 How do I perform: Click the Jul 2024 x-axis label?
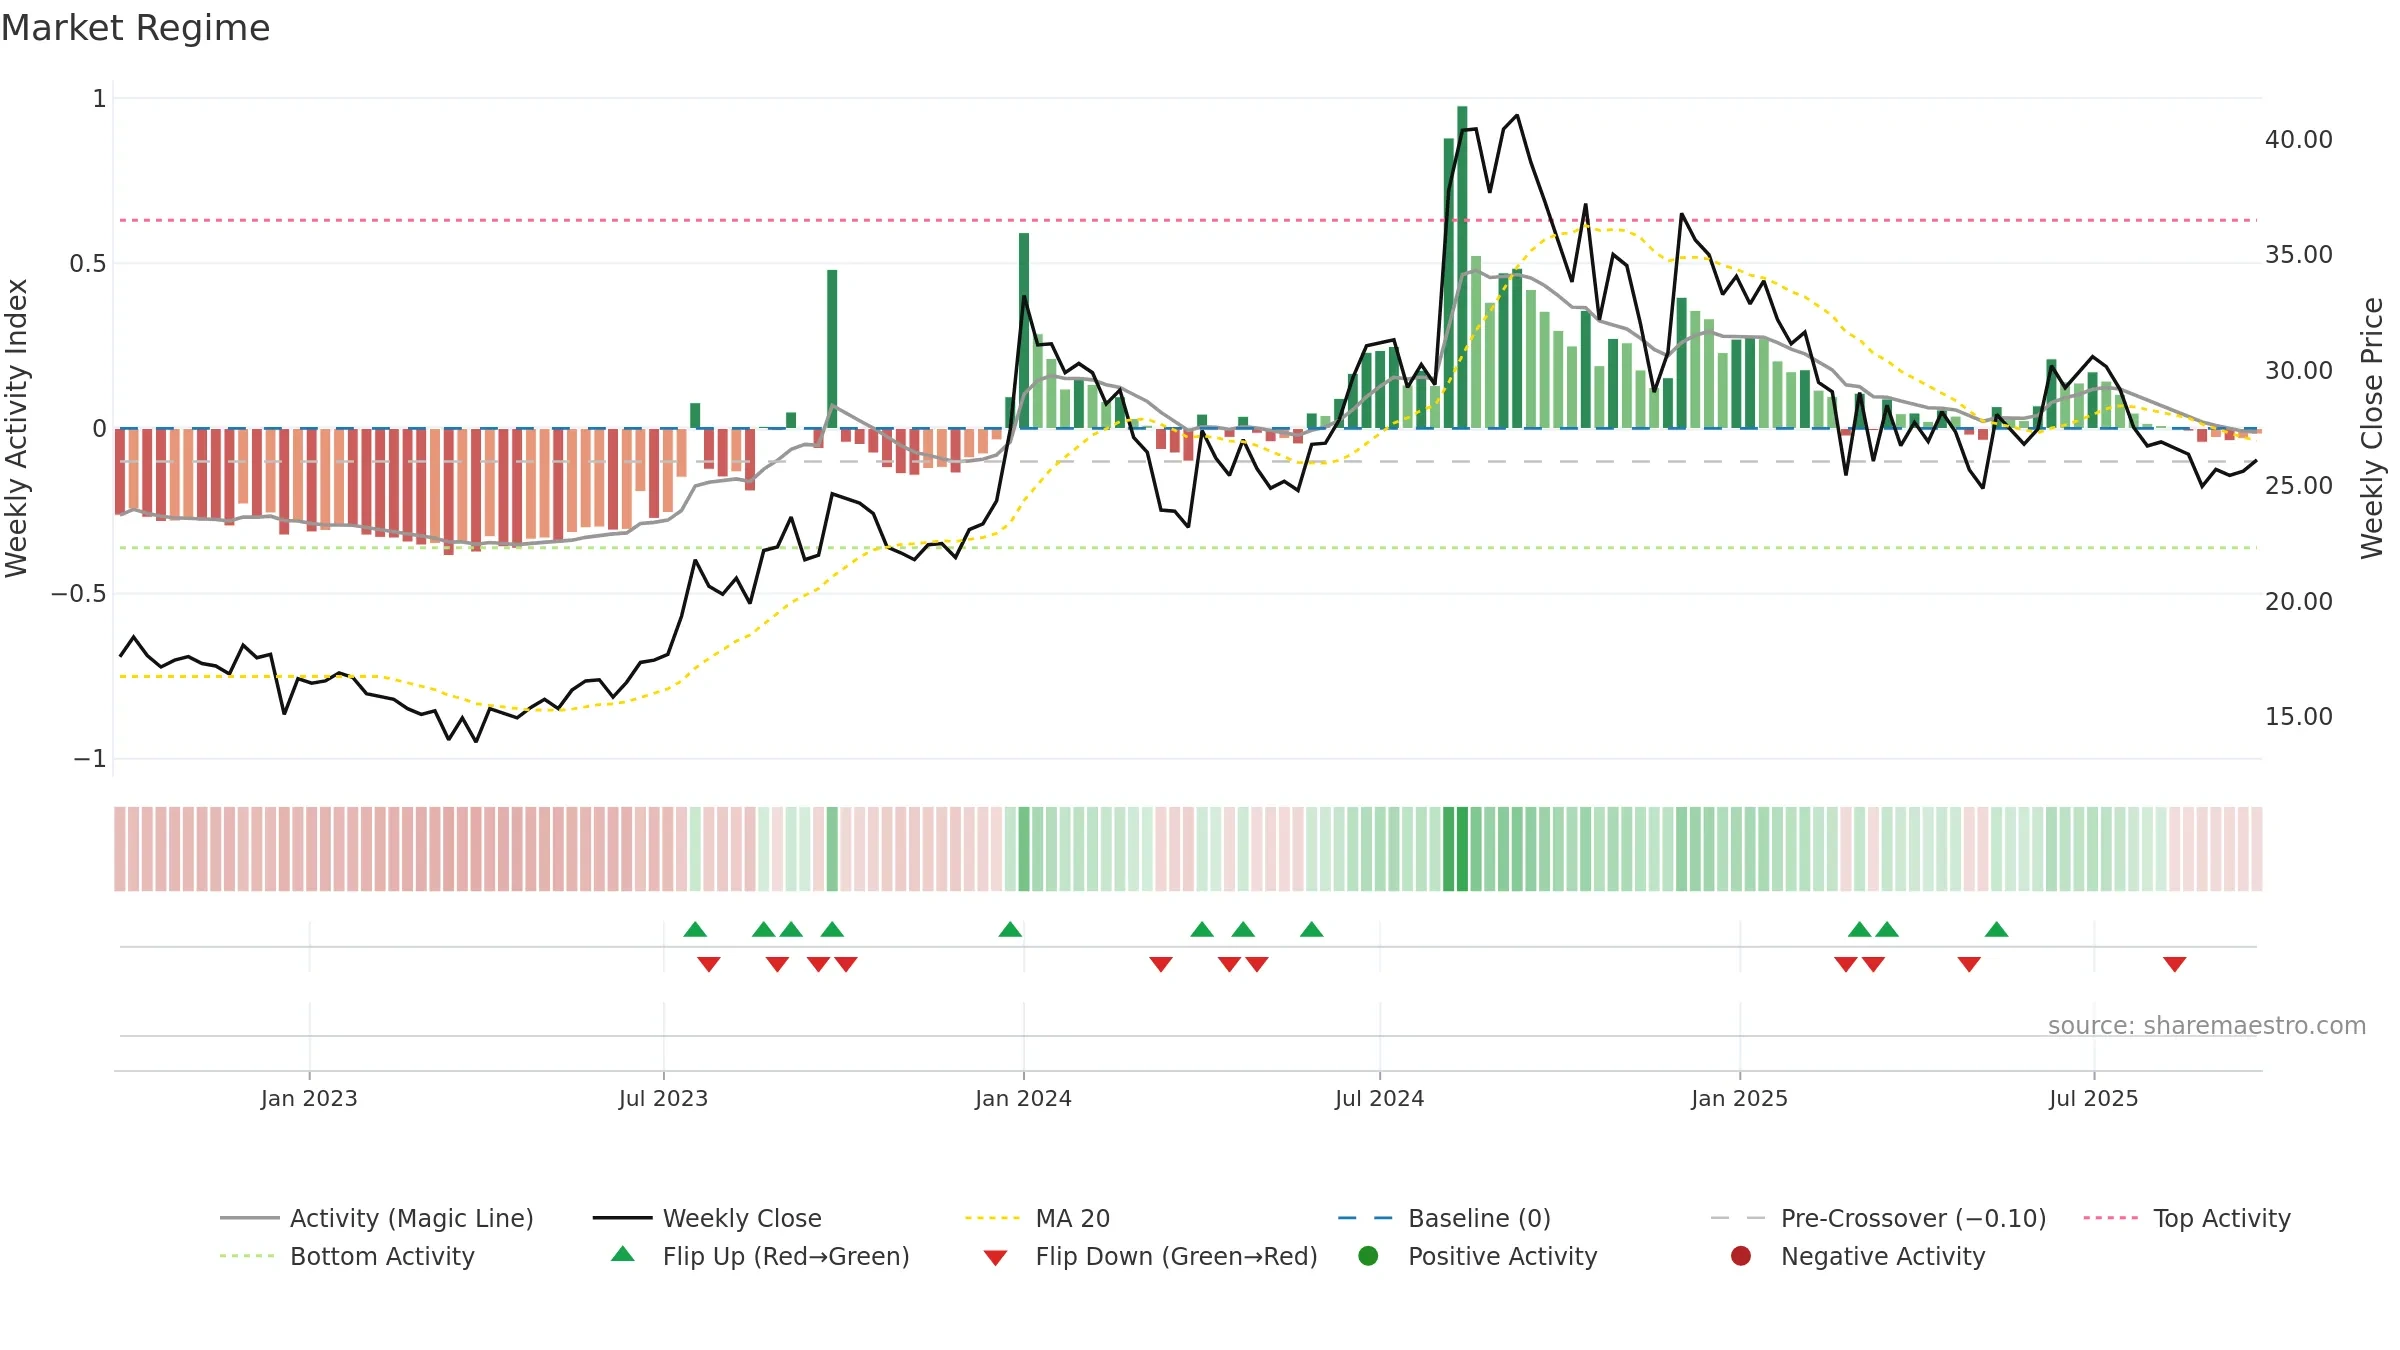pyautogui.click(x=1379, y=1099)
